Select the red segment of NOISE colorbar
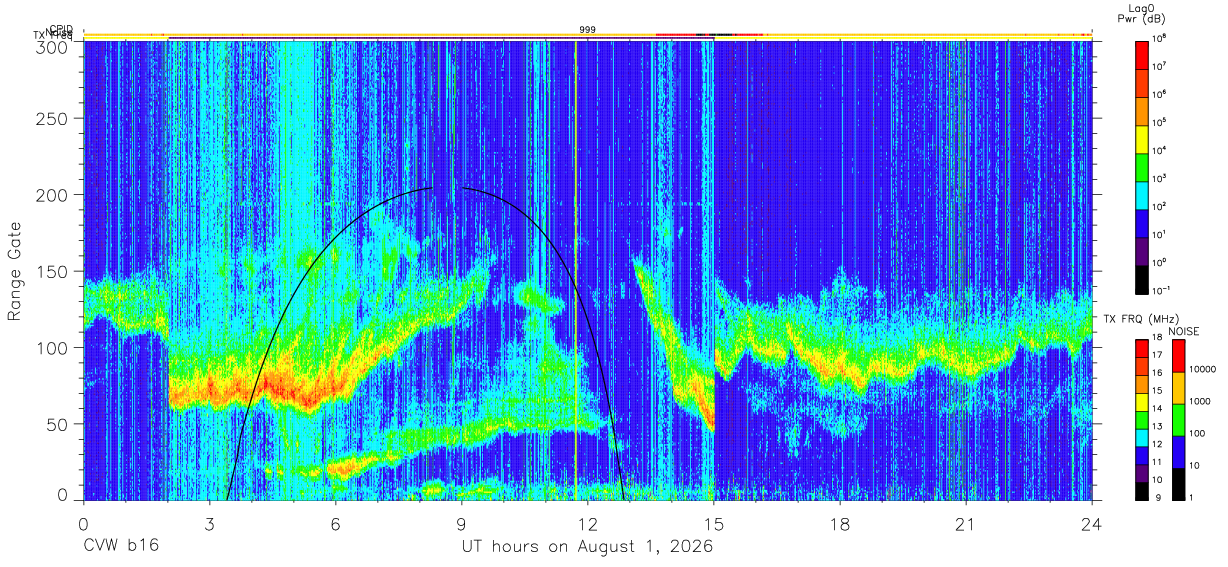 (x=1178, y=356)
